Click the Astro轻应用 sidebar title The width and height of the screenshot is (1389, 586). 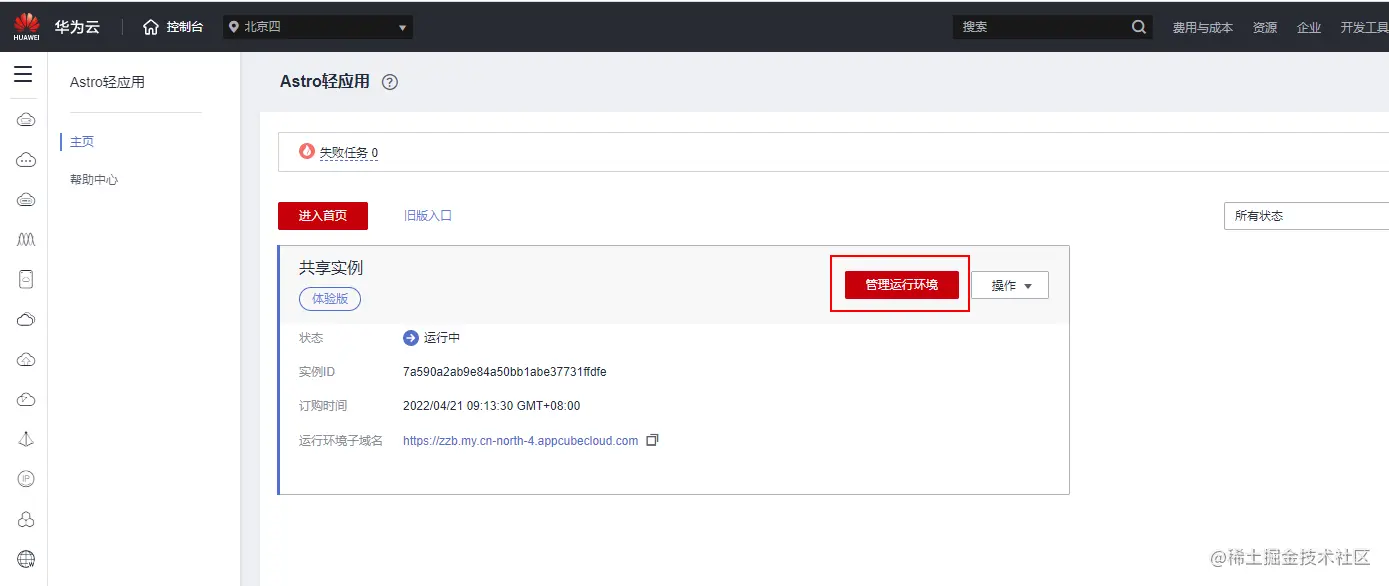point(107,82)
